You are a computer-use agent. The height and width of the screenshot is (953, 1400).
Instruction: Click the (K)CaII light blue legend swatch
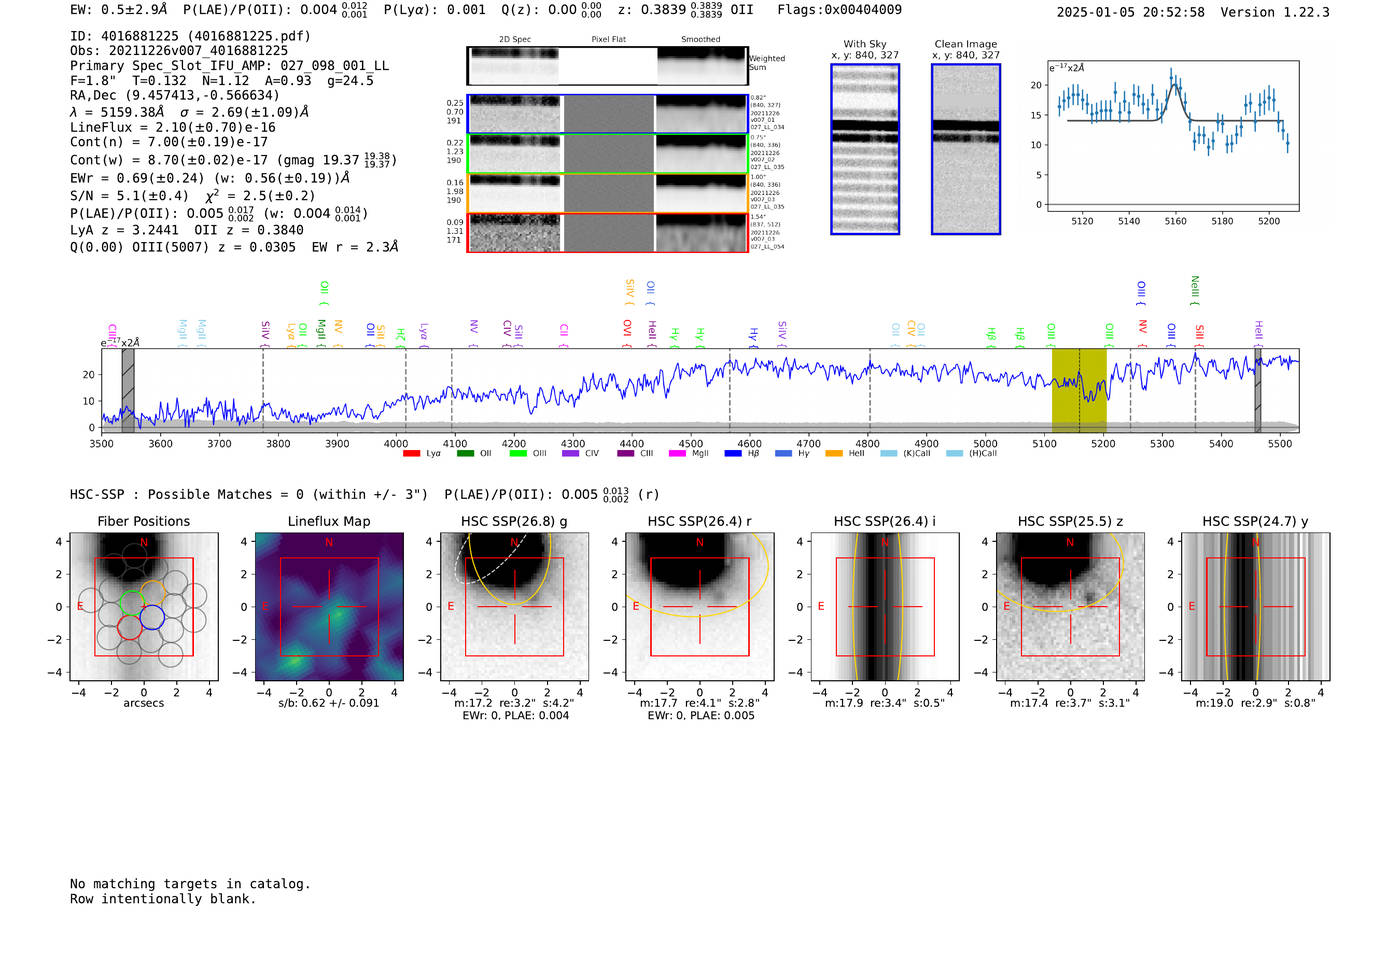[888, 454]
